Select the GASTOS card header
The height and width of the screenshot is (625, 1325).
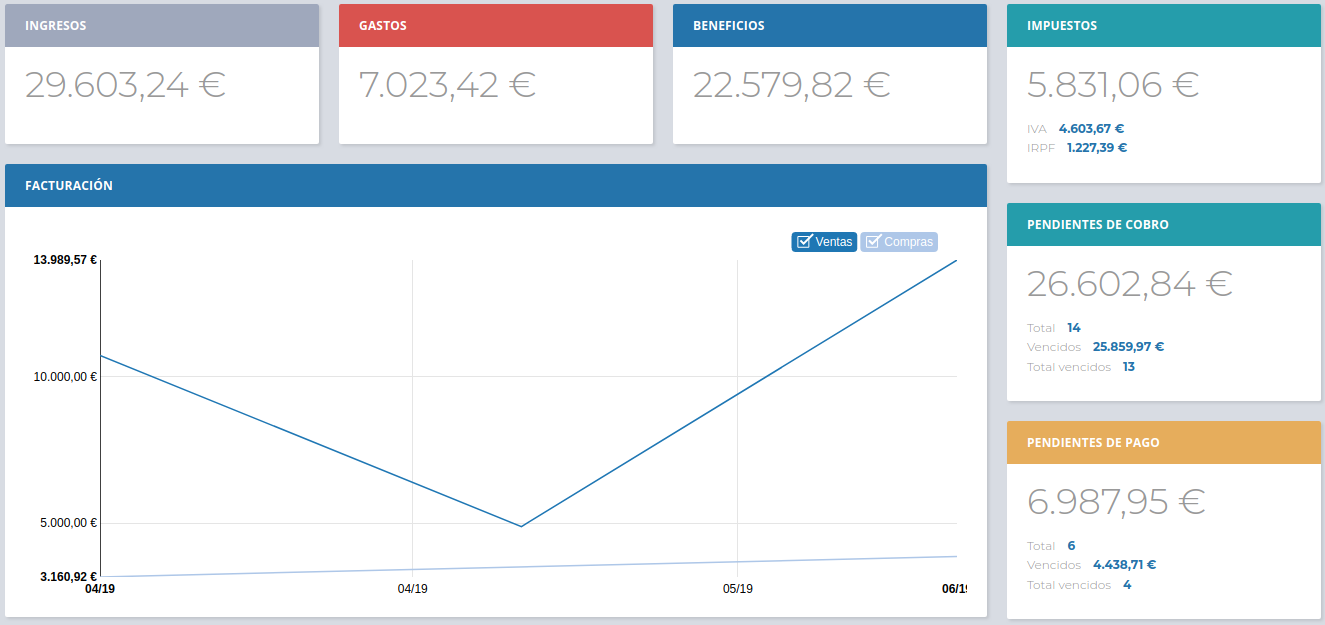click(x=495, y=26)
